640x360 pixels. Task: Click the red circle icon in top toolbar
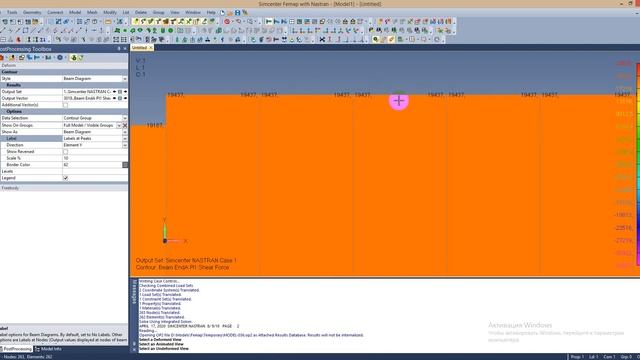click(x=227, y=21)
